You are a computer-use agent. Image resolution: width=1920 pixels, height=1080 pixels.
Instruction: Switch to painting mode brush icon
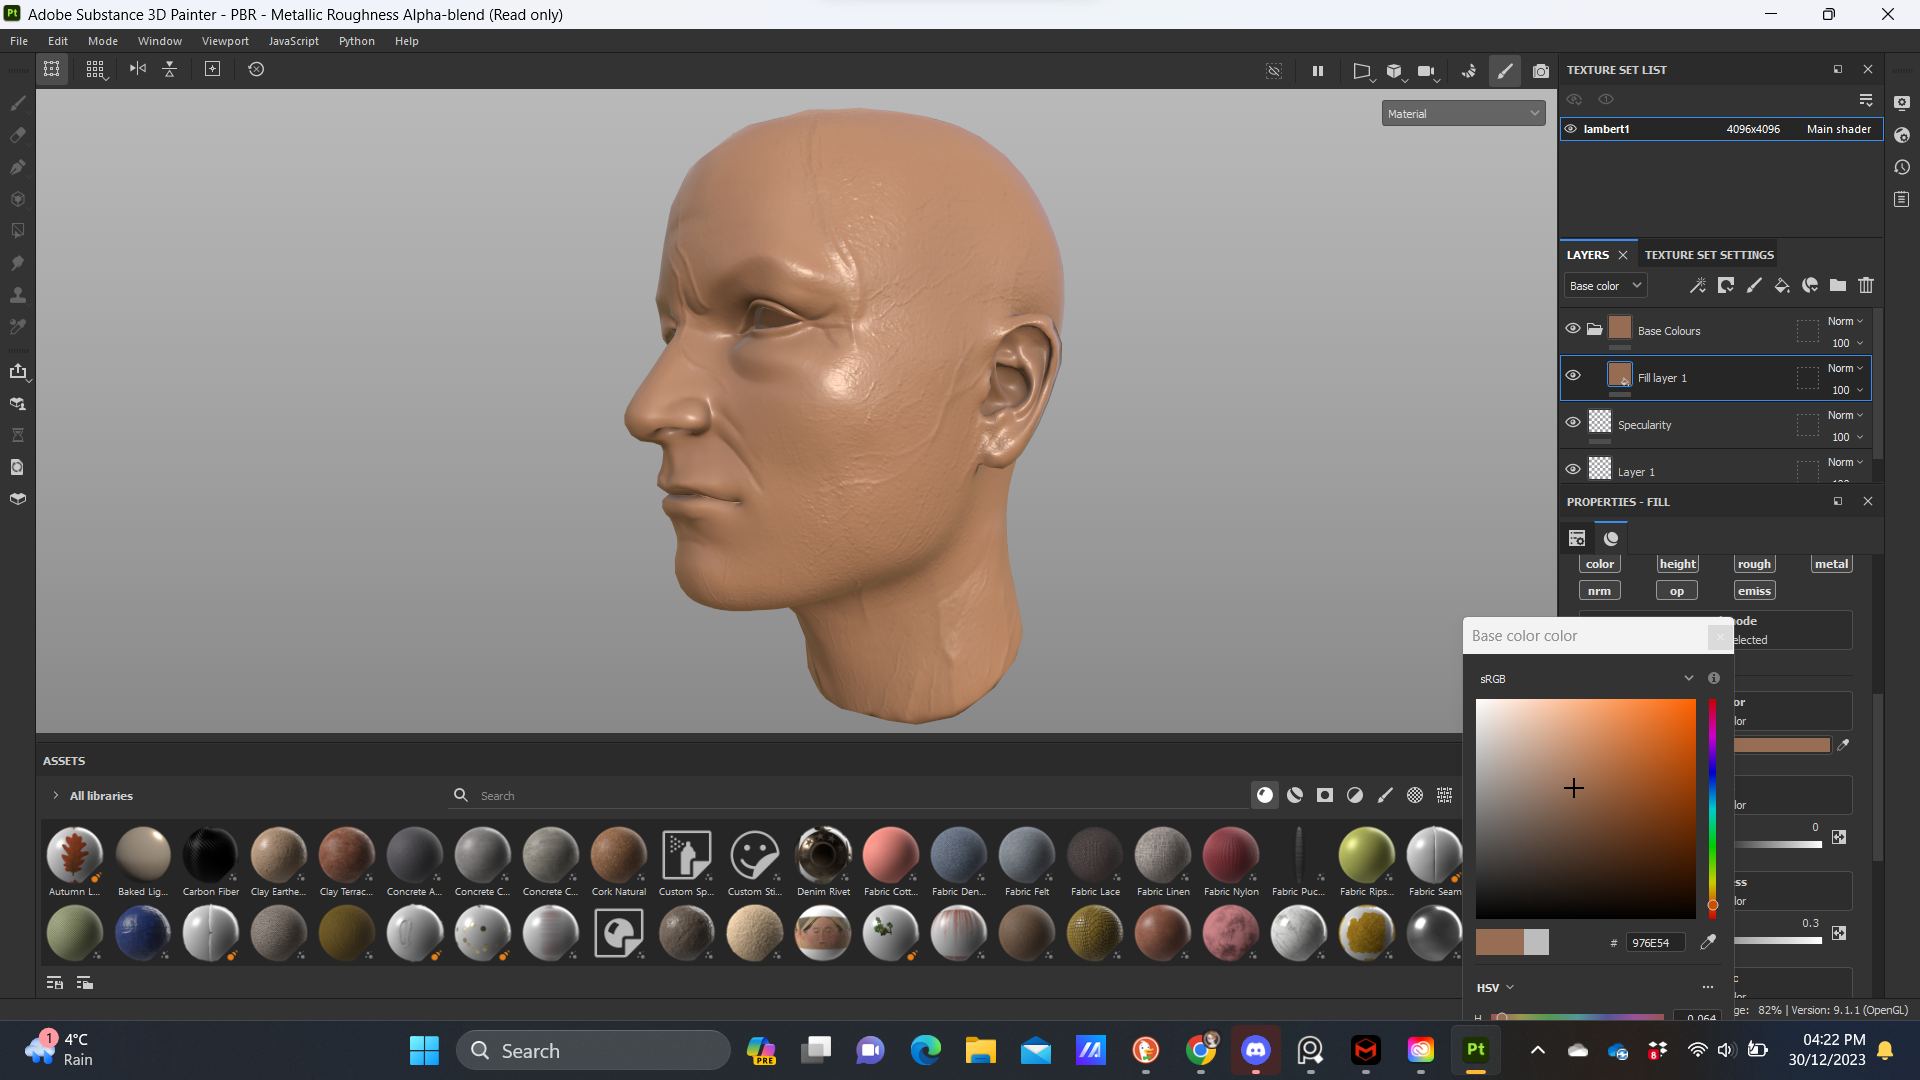[1505, 71]
